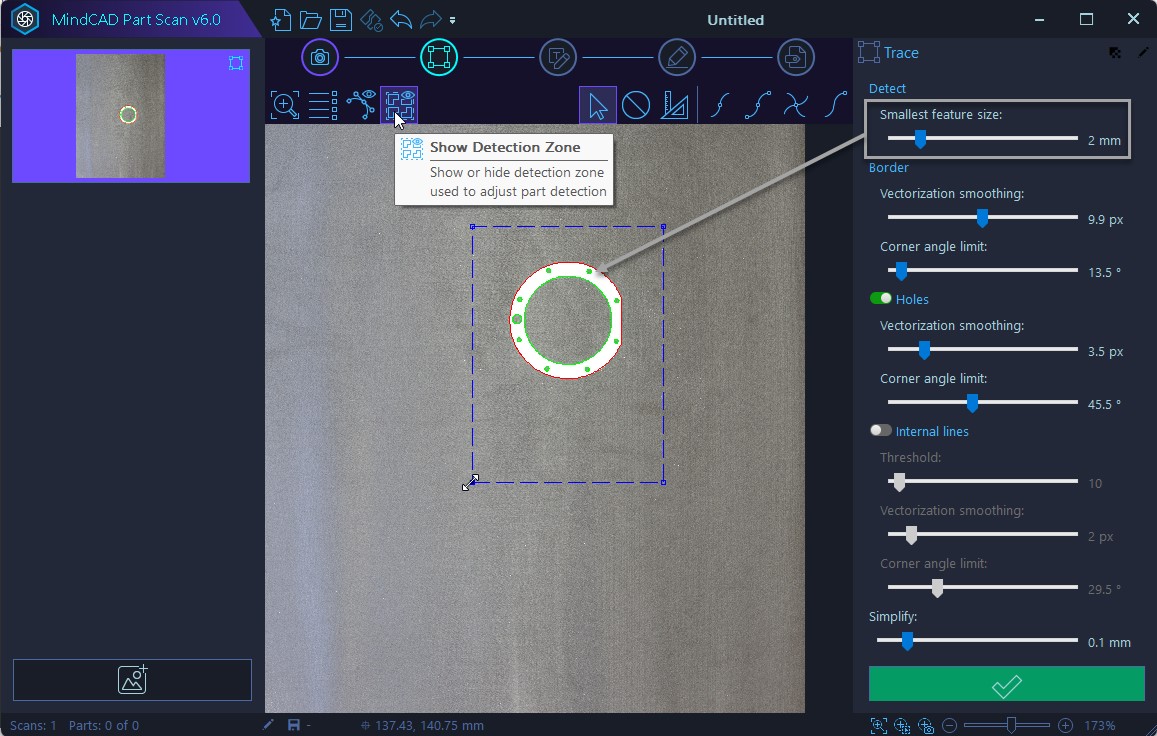The width and height of the screenshot is (1157, 736).
Task: Click the zoom to fit icon in status bar
Action: click(878, 725)
